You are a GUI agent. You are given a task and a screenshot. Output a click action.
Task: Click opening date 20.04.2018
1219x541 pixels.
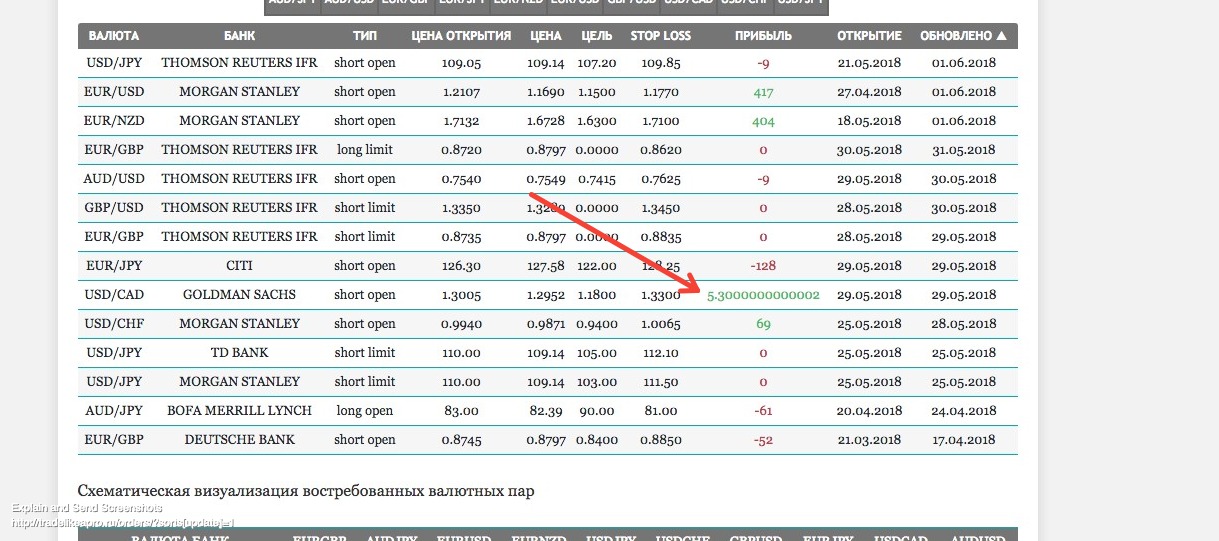pos(869,411)
